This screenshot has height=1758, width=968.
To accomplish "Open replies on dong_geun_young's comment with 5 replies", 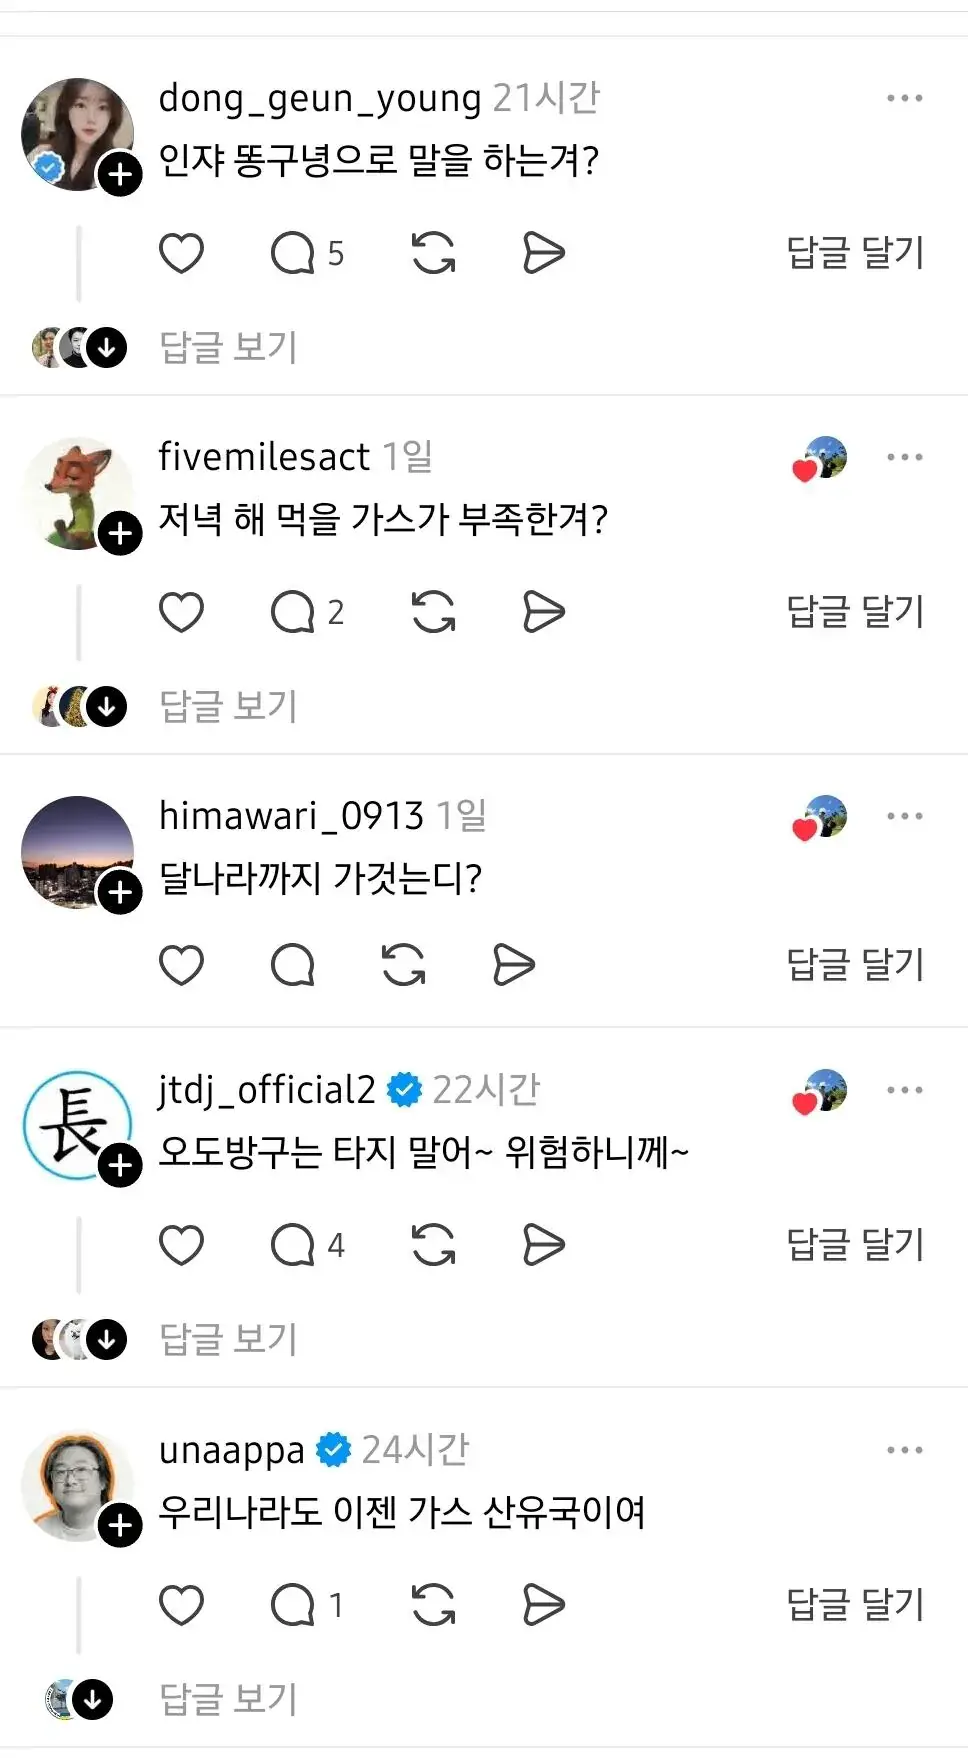I will click(x=293, y=253).
